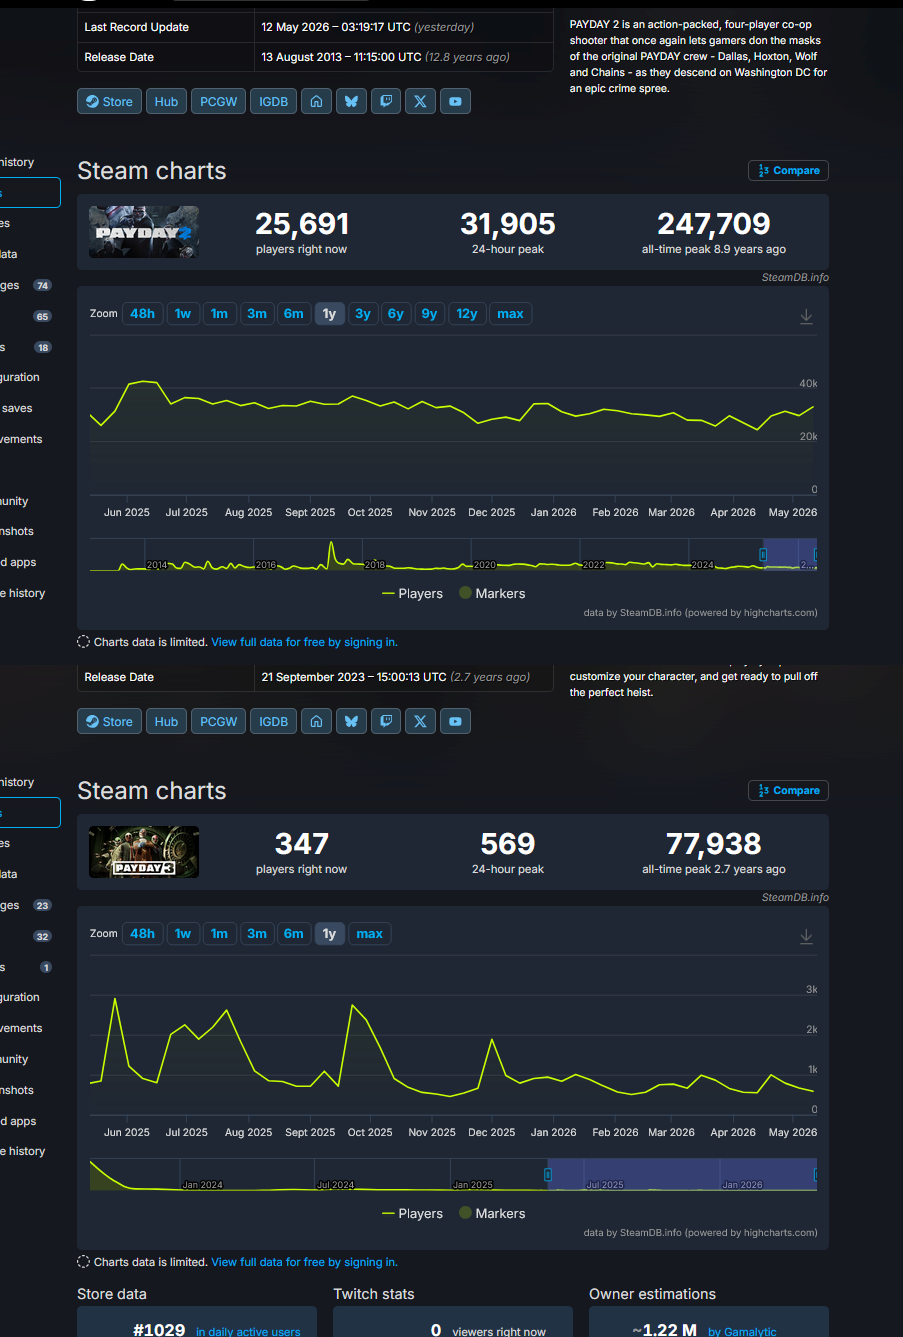Image resolution: width=903 pixels, height=1337 pixels.
Task: Download PAYDAY 2 chart data icon
Action: (x=806, y=316)
